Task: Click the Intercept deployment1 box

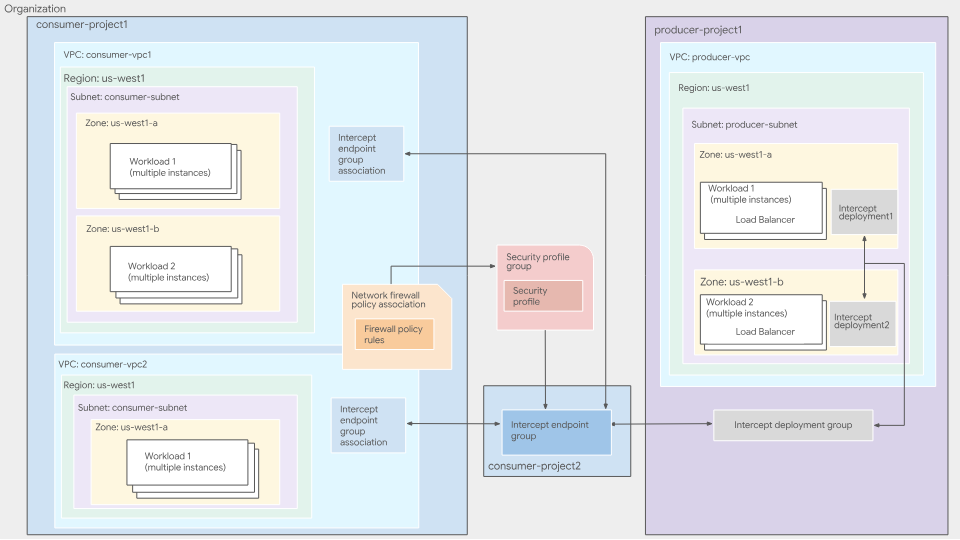Action: point(864,211)
